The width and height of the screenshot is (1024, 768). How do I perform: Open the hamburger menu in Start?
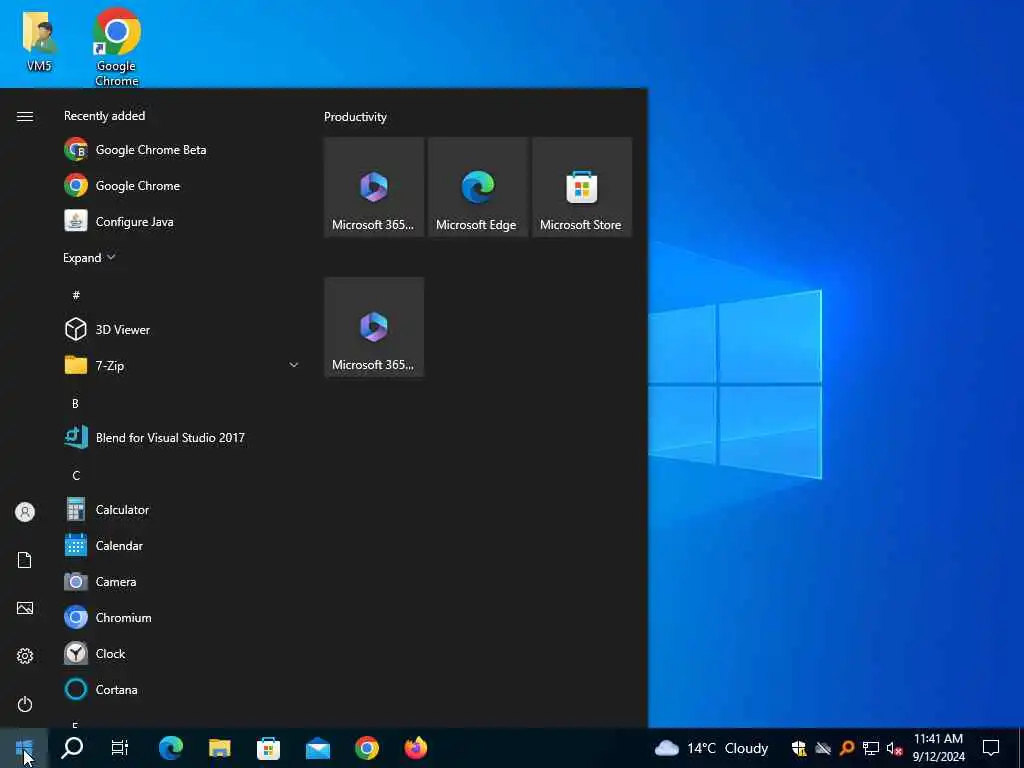tap(25, 116)
